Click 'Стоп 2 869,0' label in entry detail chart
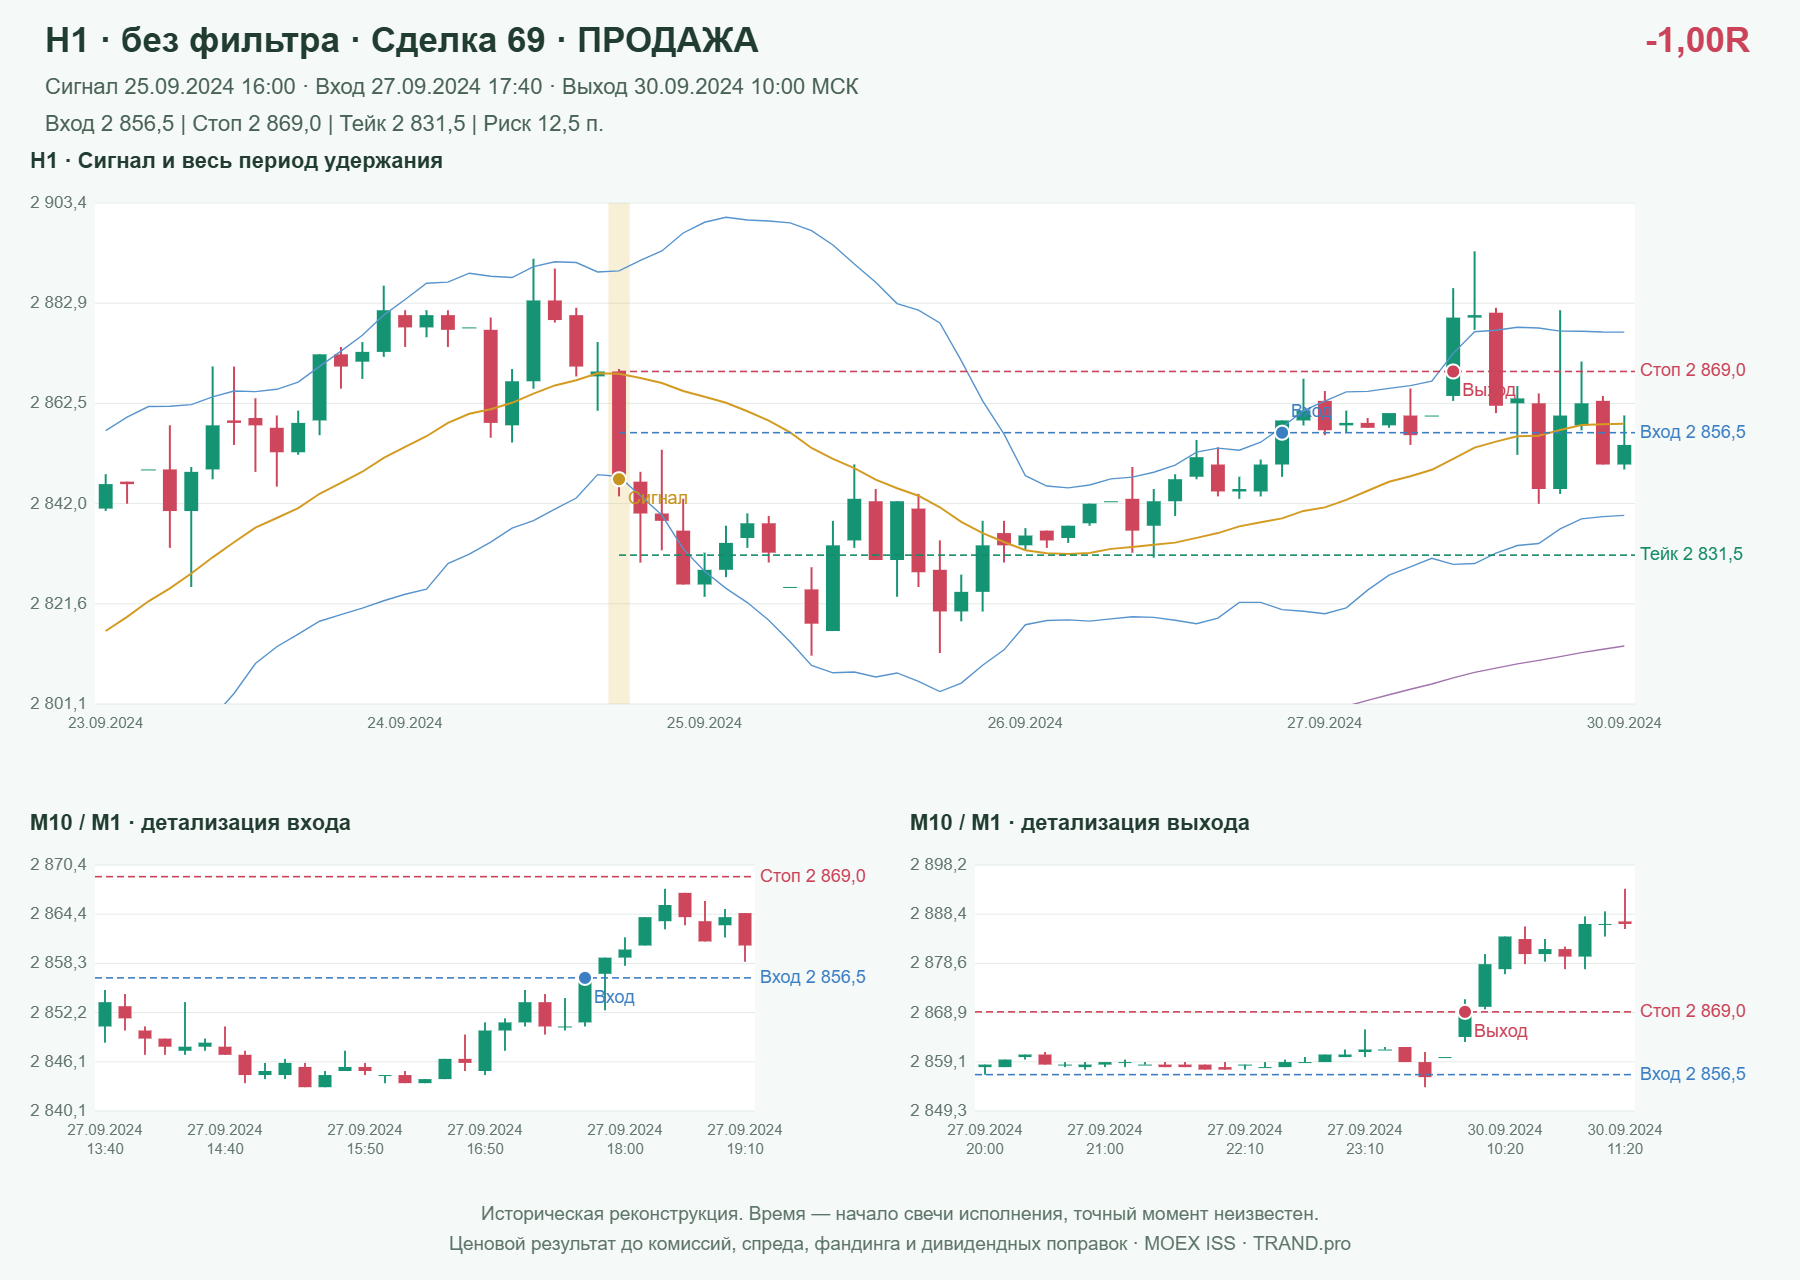Image resolution: width=1800 pixels, height=1280 pixels. click(813, 876)
